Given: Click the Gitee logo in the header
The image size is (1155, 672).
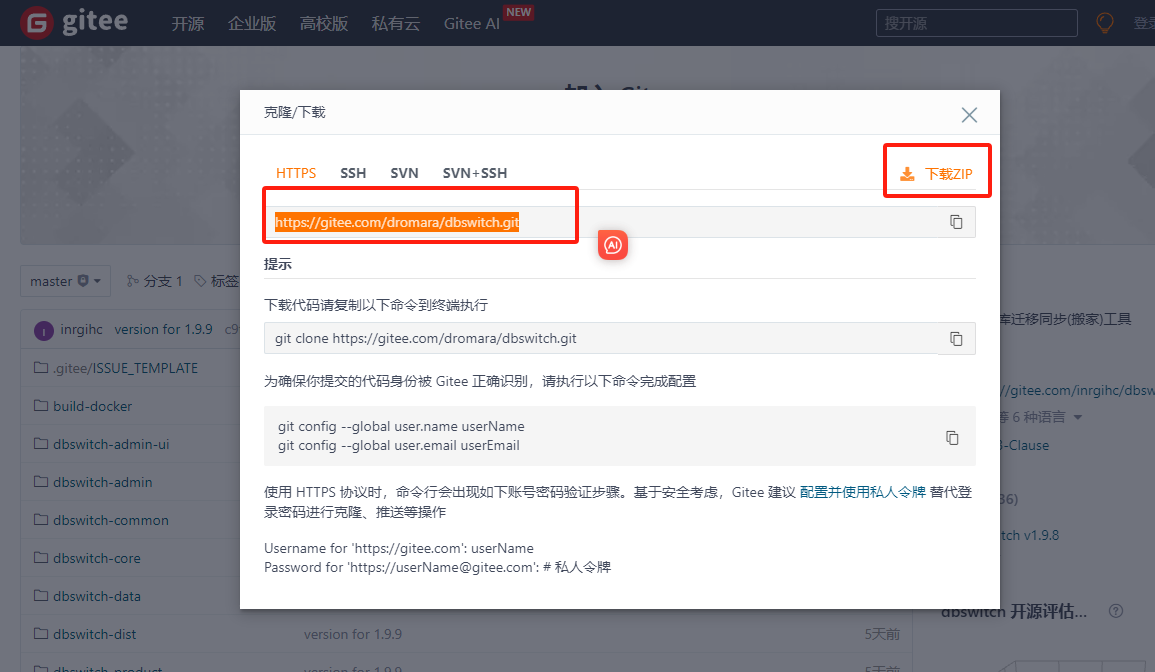Looking at the screenshot, I should tap(74, 22).
